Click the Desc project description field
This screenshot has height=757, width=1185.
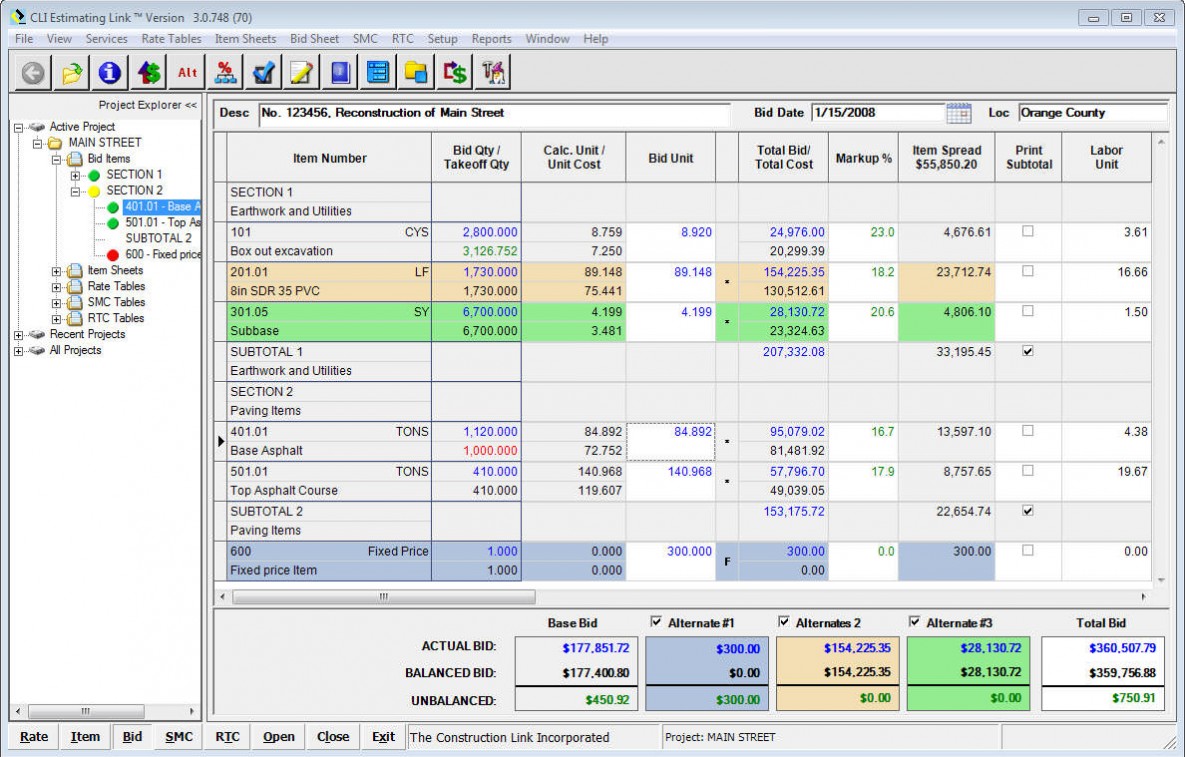pos(494,113)
